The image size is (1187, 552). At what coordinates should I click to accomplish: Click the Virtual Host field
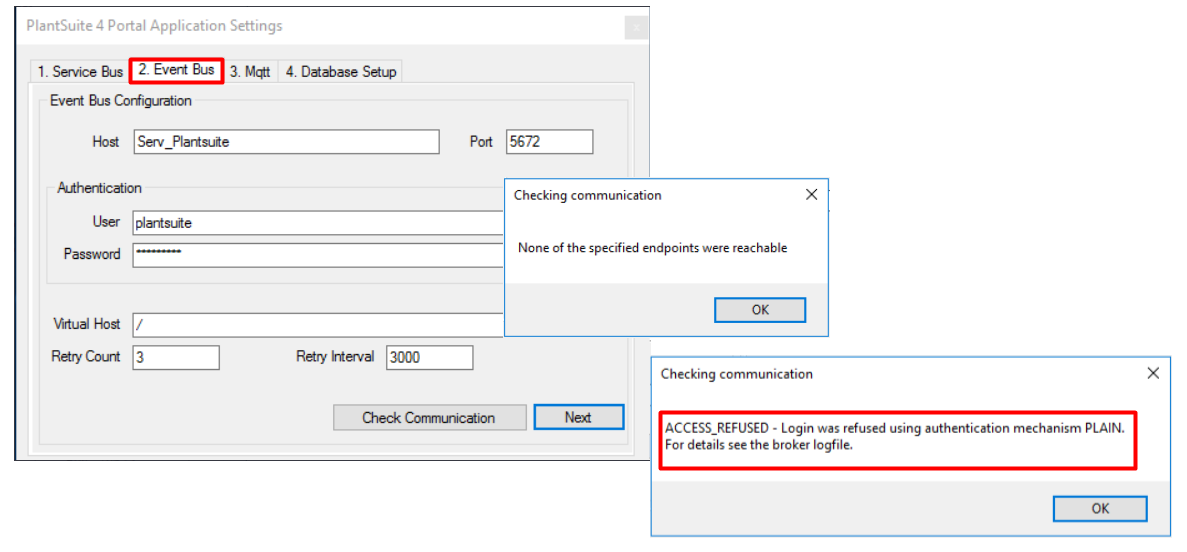pyautogui.click(x=318, y=325)
